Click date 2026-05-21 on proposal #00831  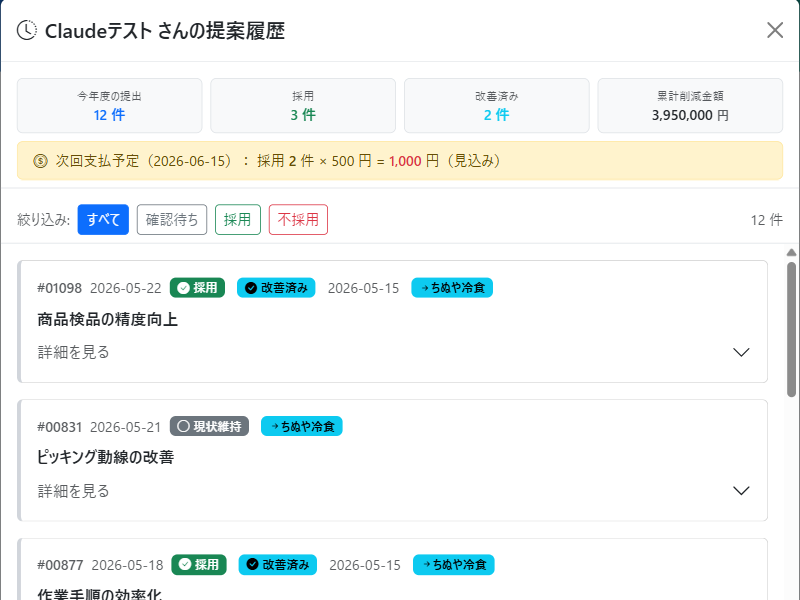pyautogui.click(x=126, y=427)
